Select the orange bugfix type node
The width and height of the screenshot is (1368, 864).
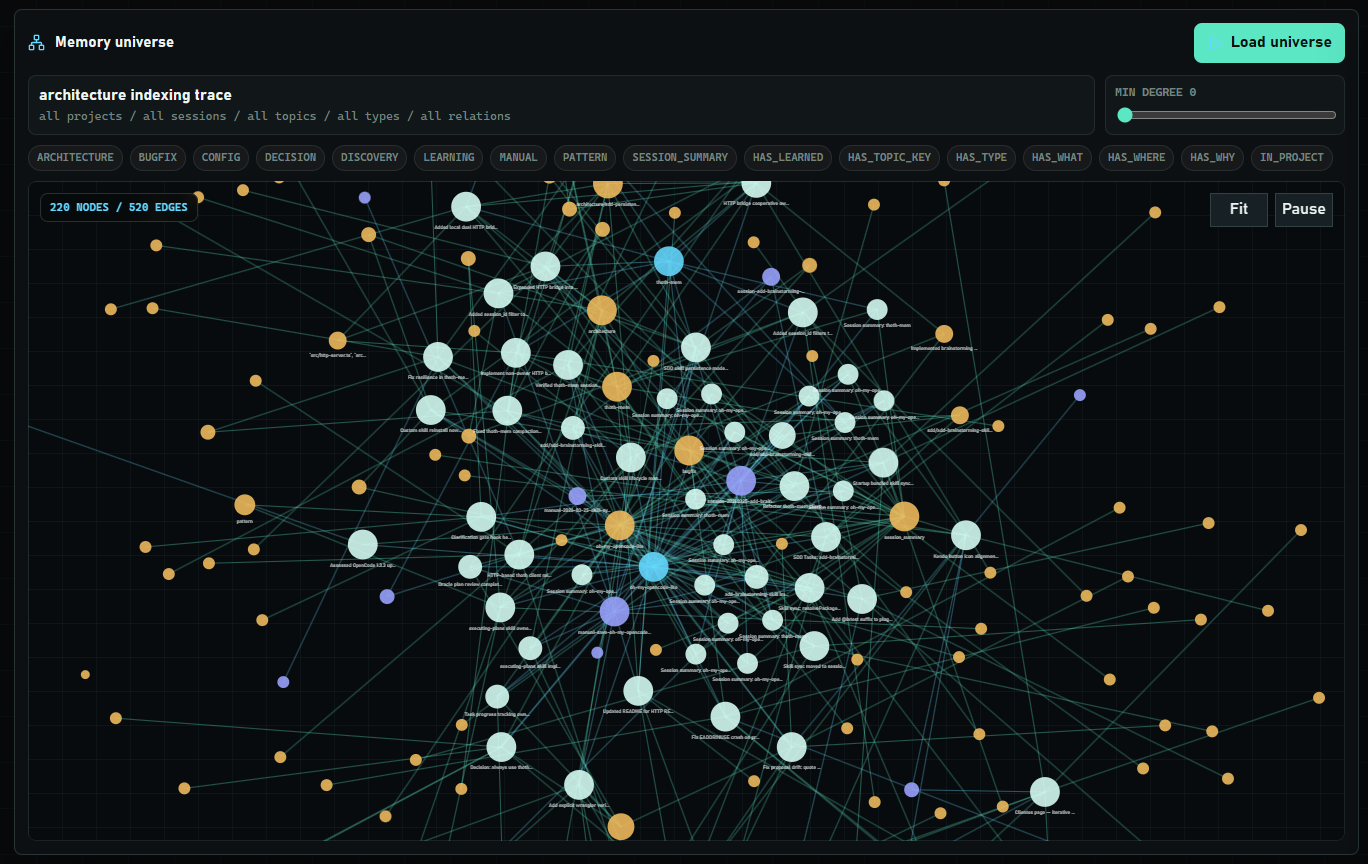[x=689, y=451]
